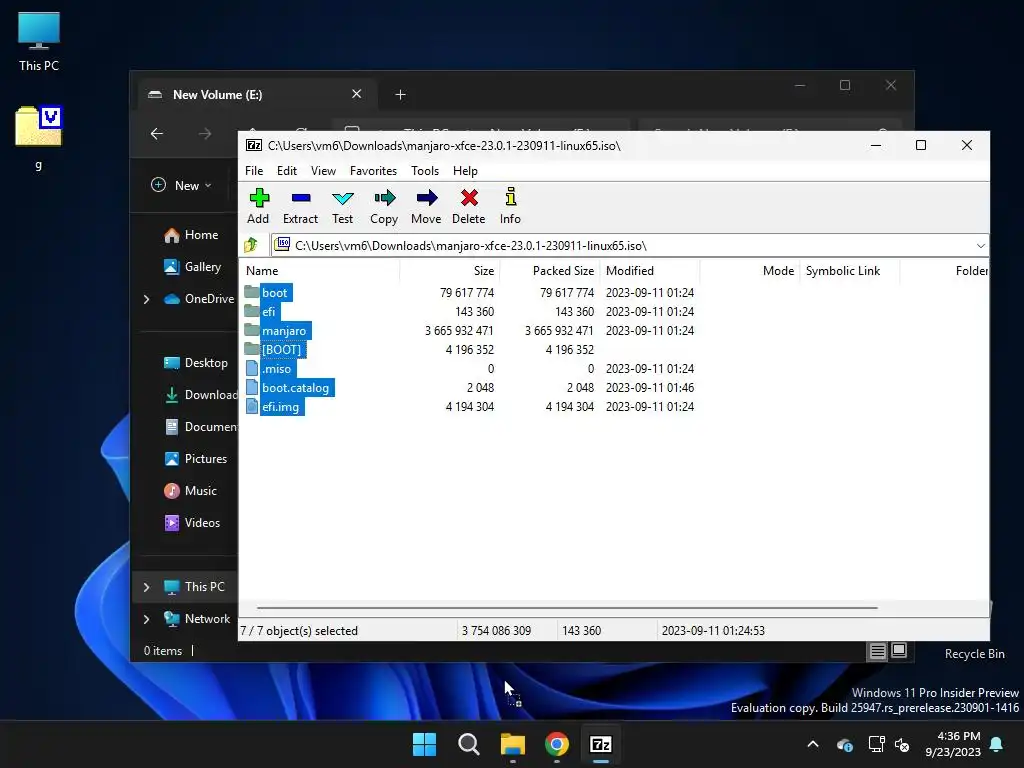Expand Network in Explorer sidebar
This screenshot has height=768, width=1024.
(x=146, y=619)
